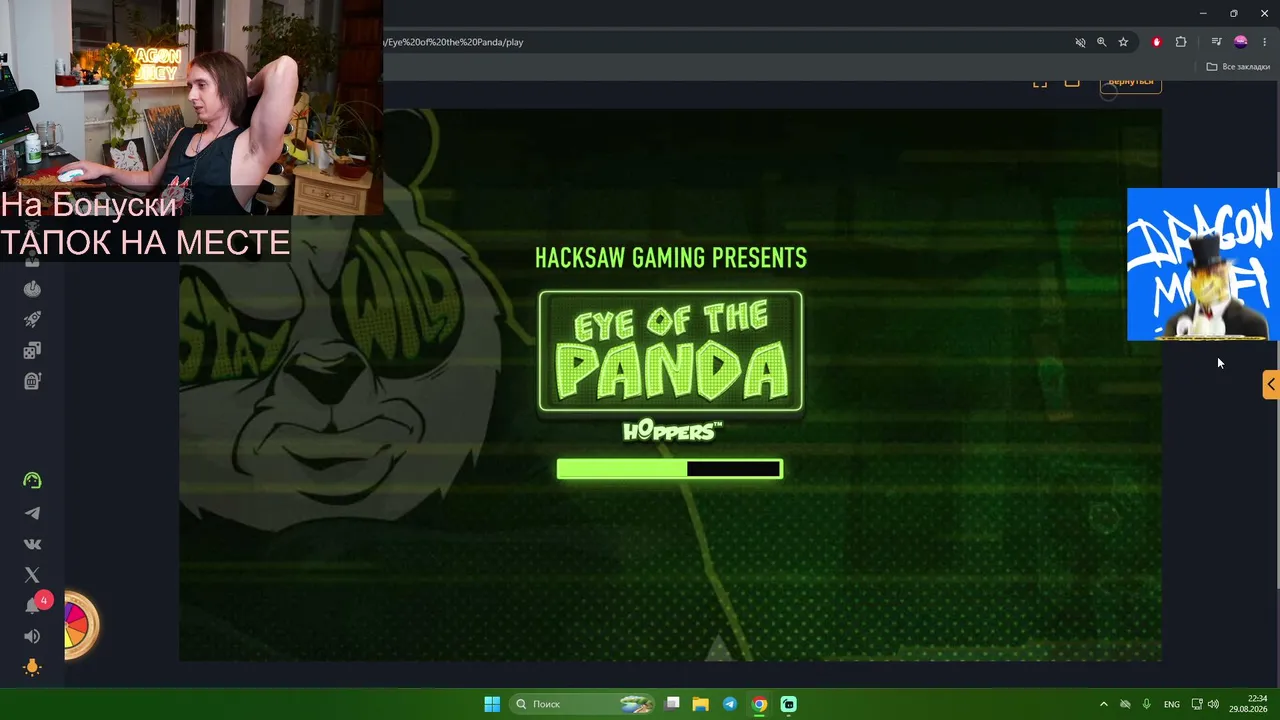Open the Telegram link in sidebar
The width and height of the screenshot is (1280, 720).
point(32,513)
